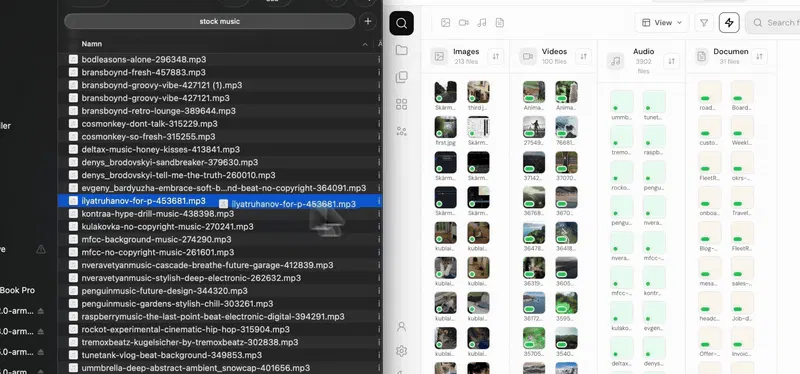This screenshot has width=800, height=374.
Task: Click the Videos column header icon
Action: (528, 56)
